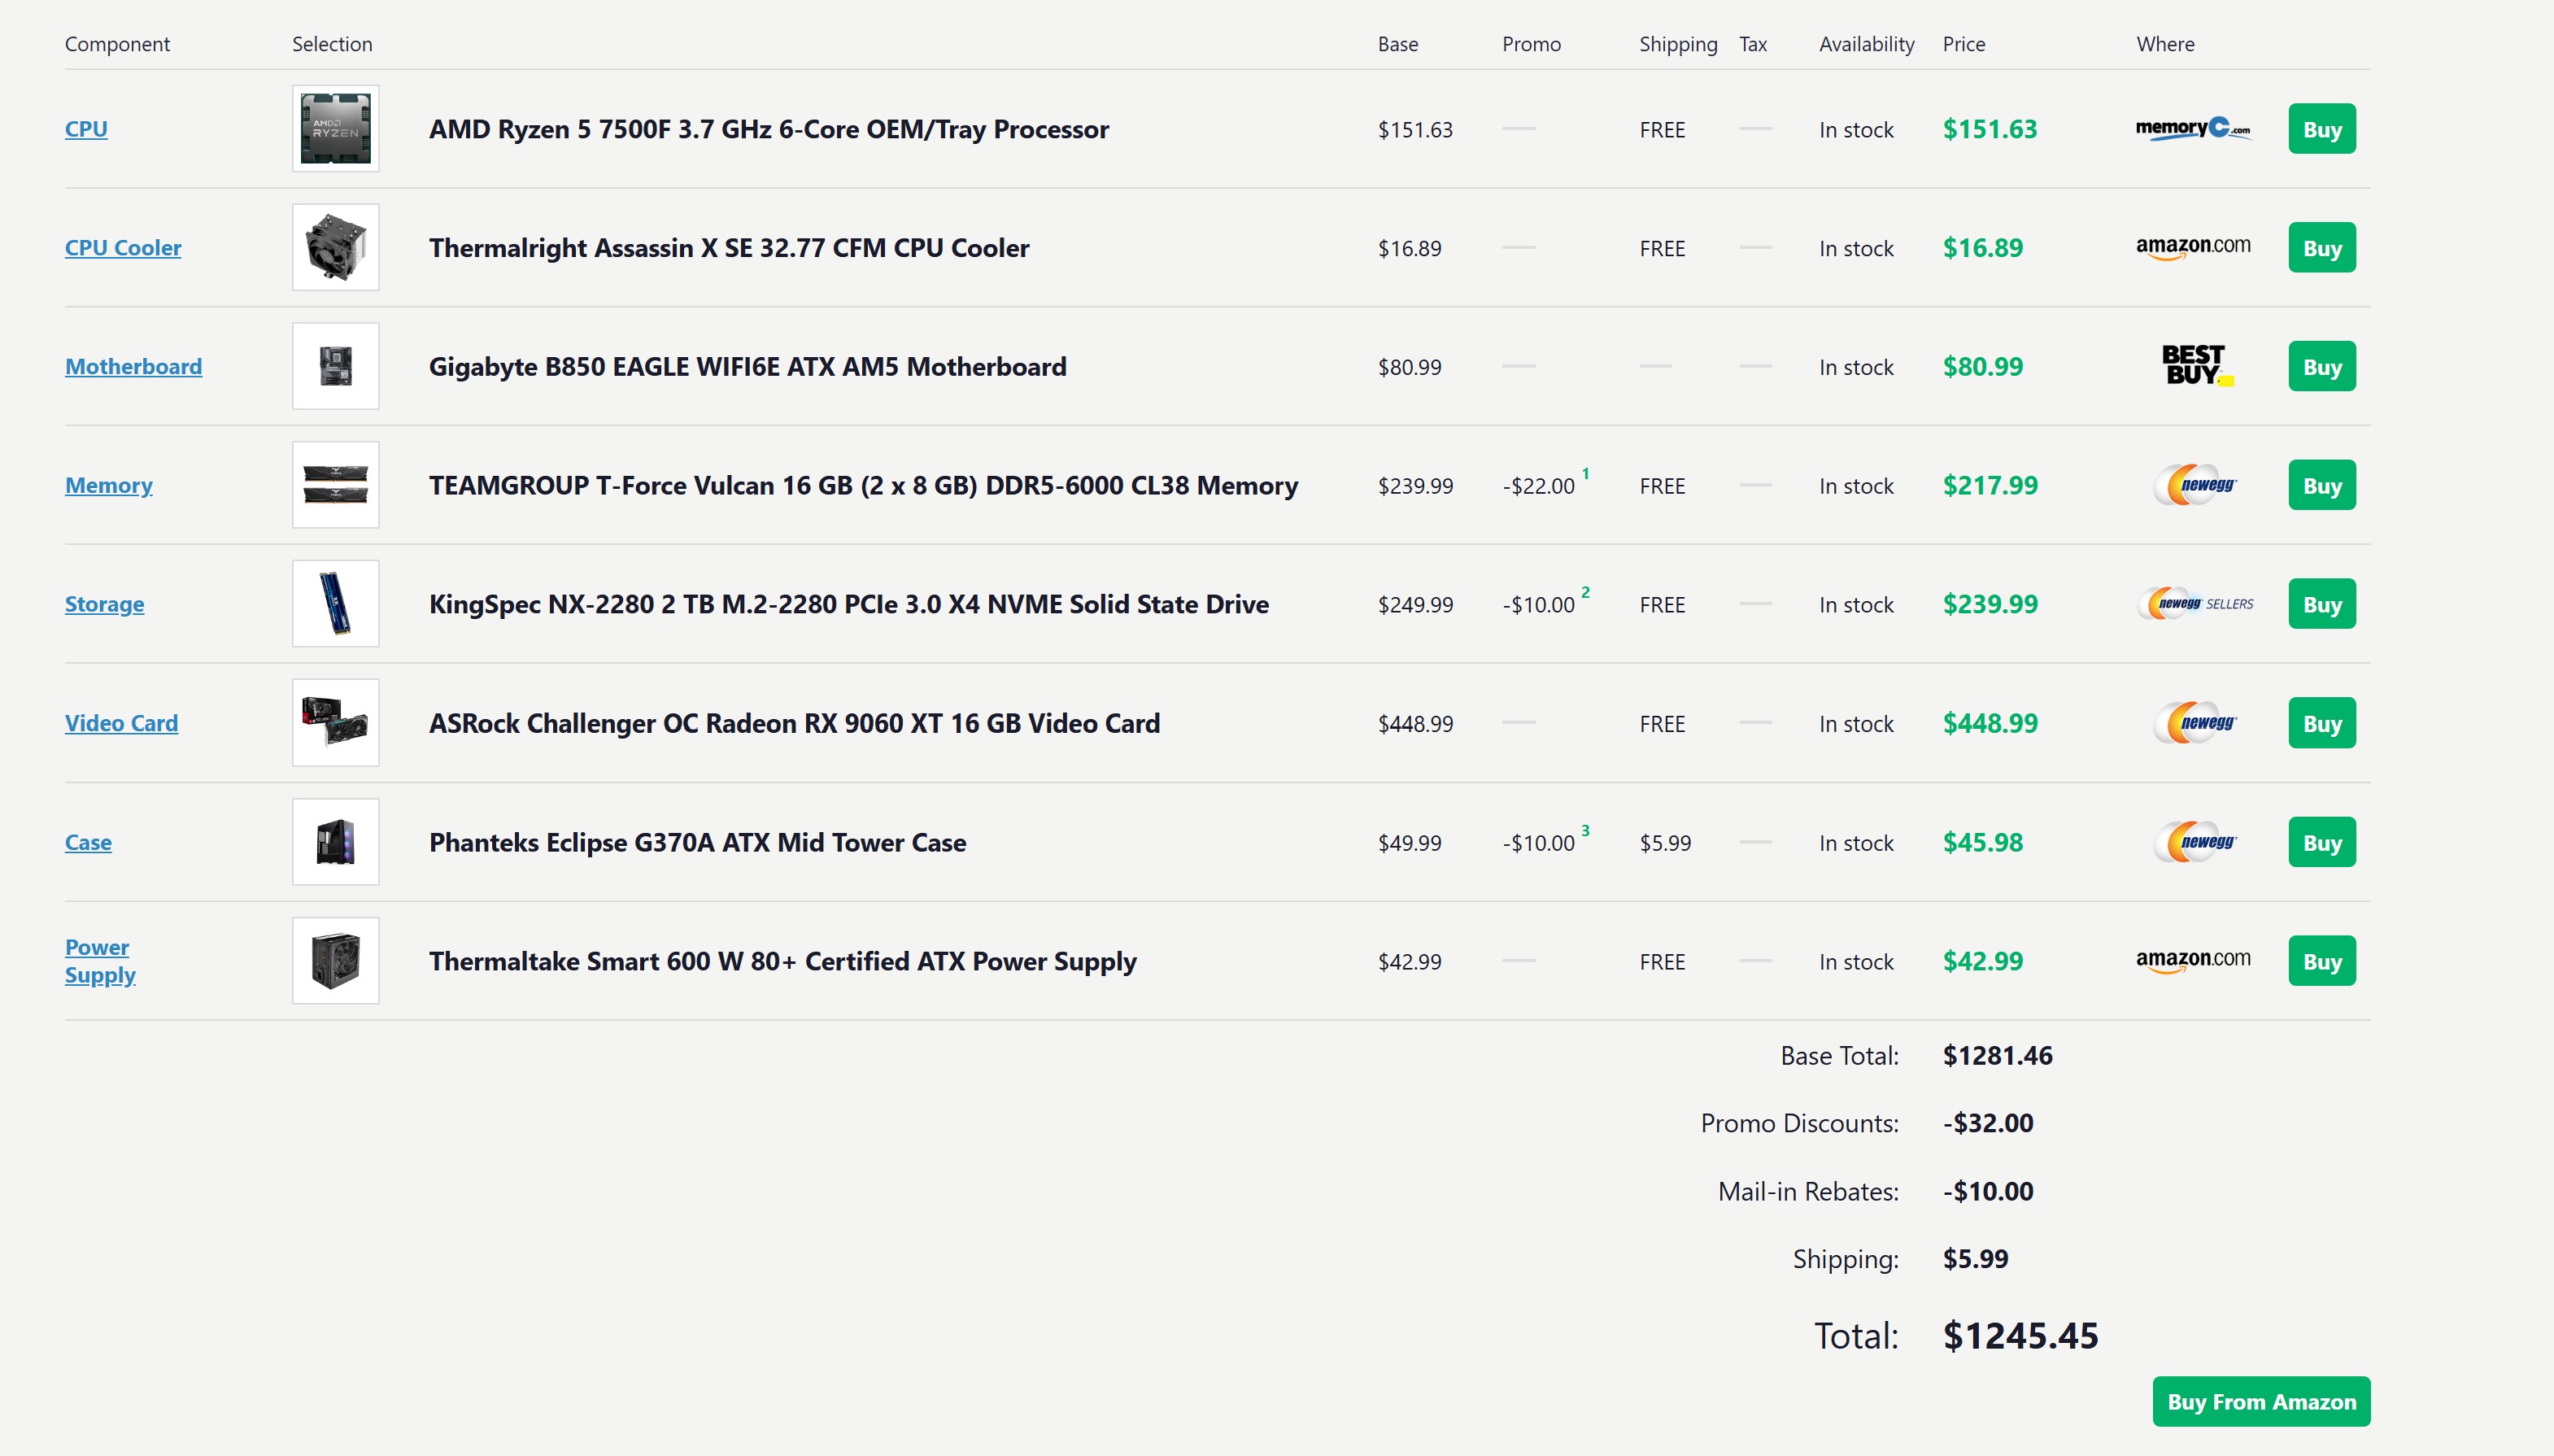Open Newegg logo in Memory row

[2195, 485]
